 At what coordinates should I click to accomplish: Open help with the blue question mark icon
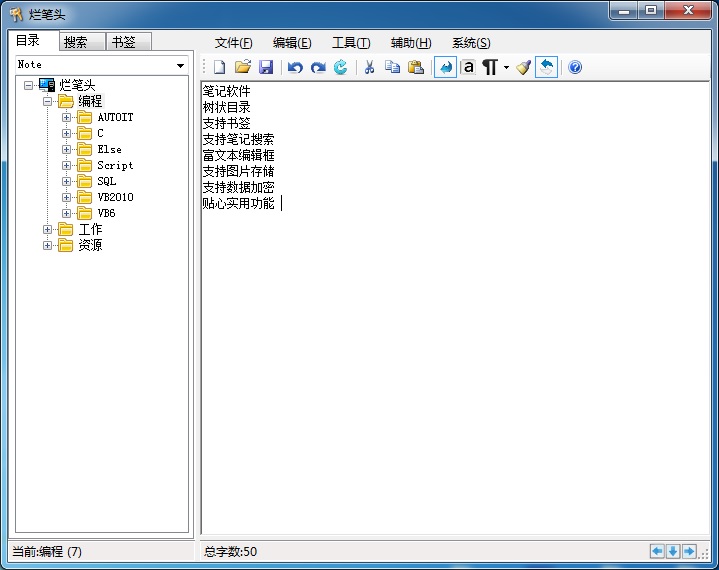575,67
